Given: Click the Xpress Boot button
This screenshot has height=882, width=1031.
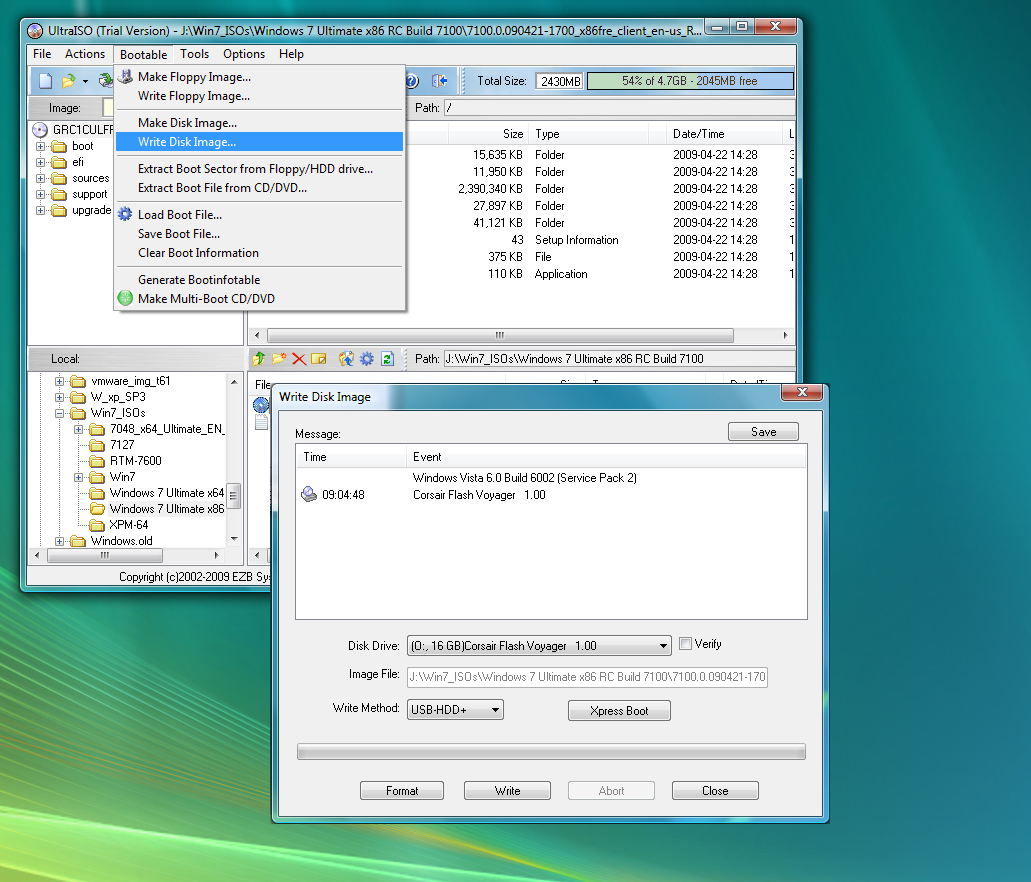Looking at the screenshot, I should tap(619, 710).
